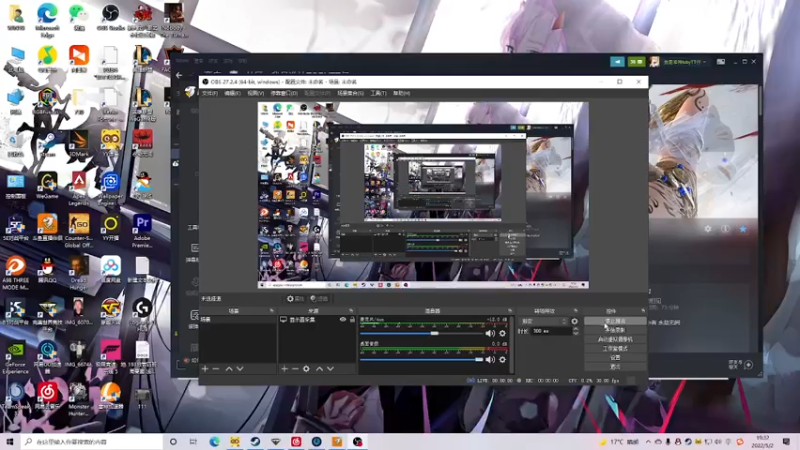Click the 开始录制 button
Viewport: 800px width, 450px height.
click(615, 330)
